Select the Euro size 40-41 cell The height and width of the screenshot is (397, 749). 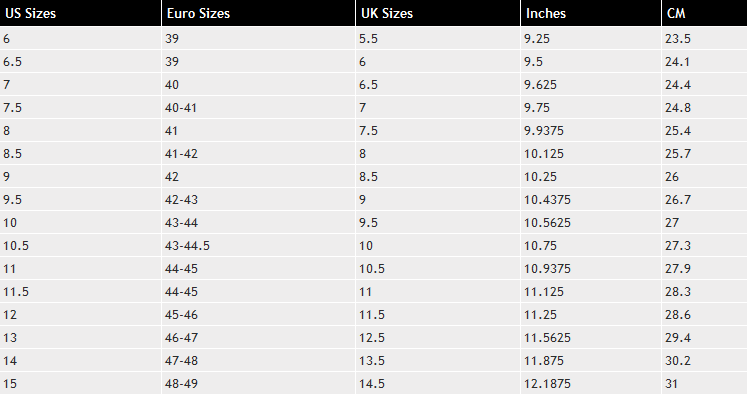click(x=258, y=107)
